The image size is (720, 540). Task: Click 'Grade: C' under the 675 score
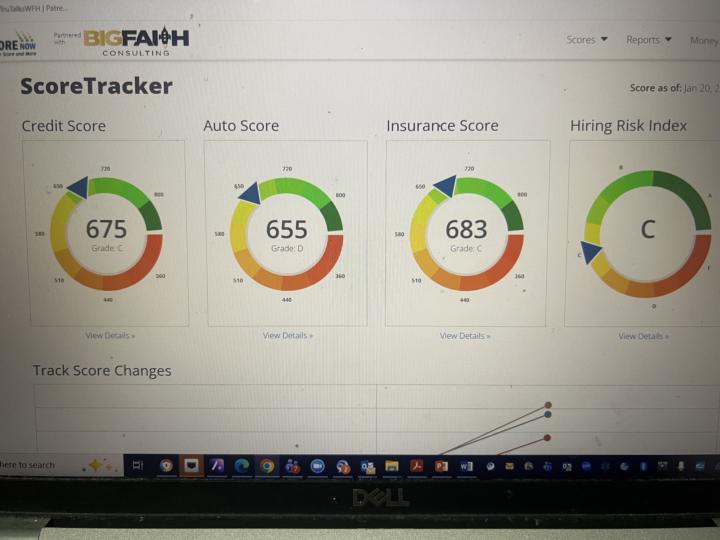107,248
